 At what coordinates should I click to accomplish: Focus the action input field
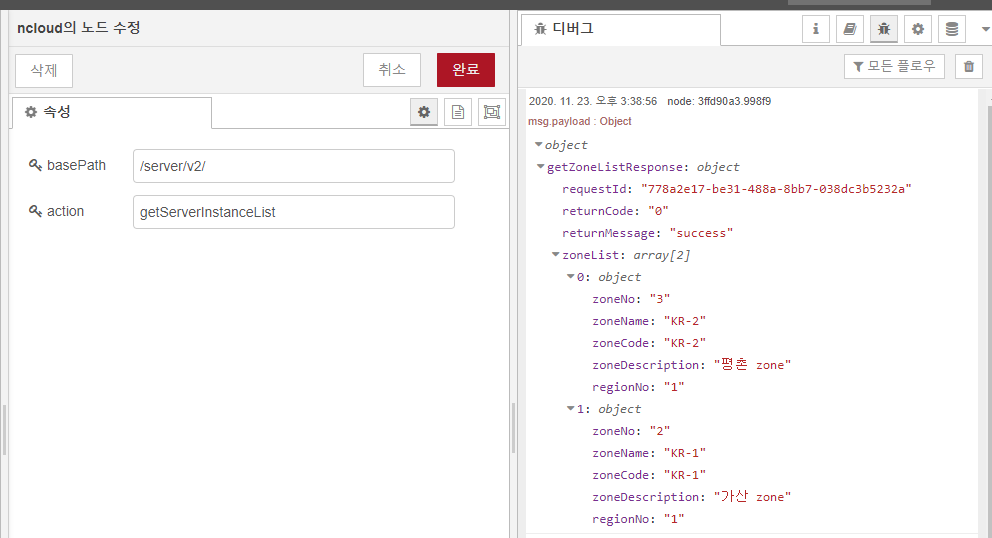pyautogui.click(x=294, y=212)
